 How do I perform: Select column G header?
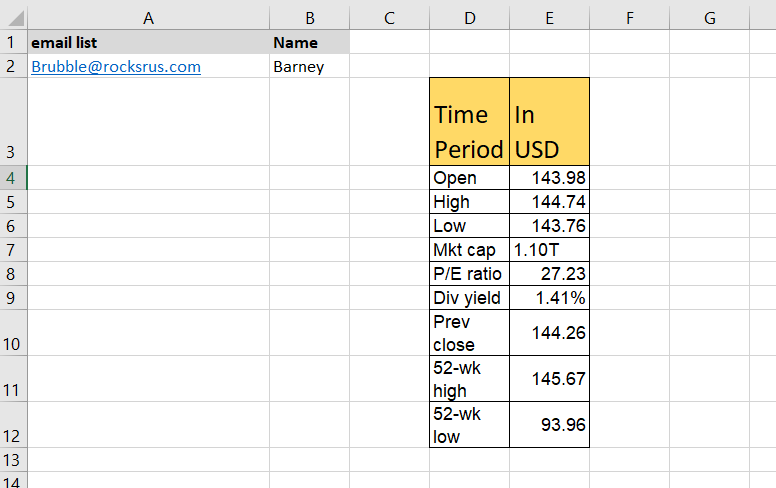pyautogui.click(x=710, y=18)
